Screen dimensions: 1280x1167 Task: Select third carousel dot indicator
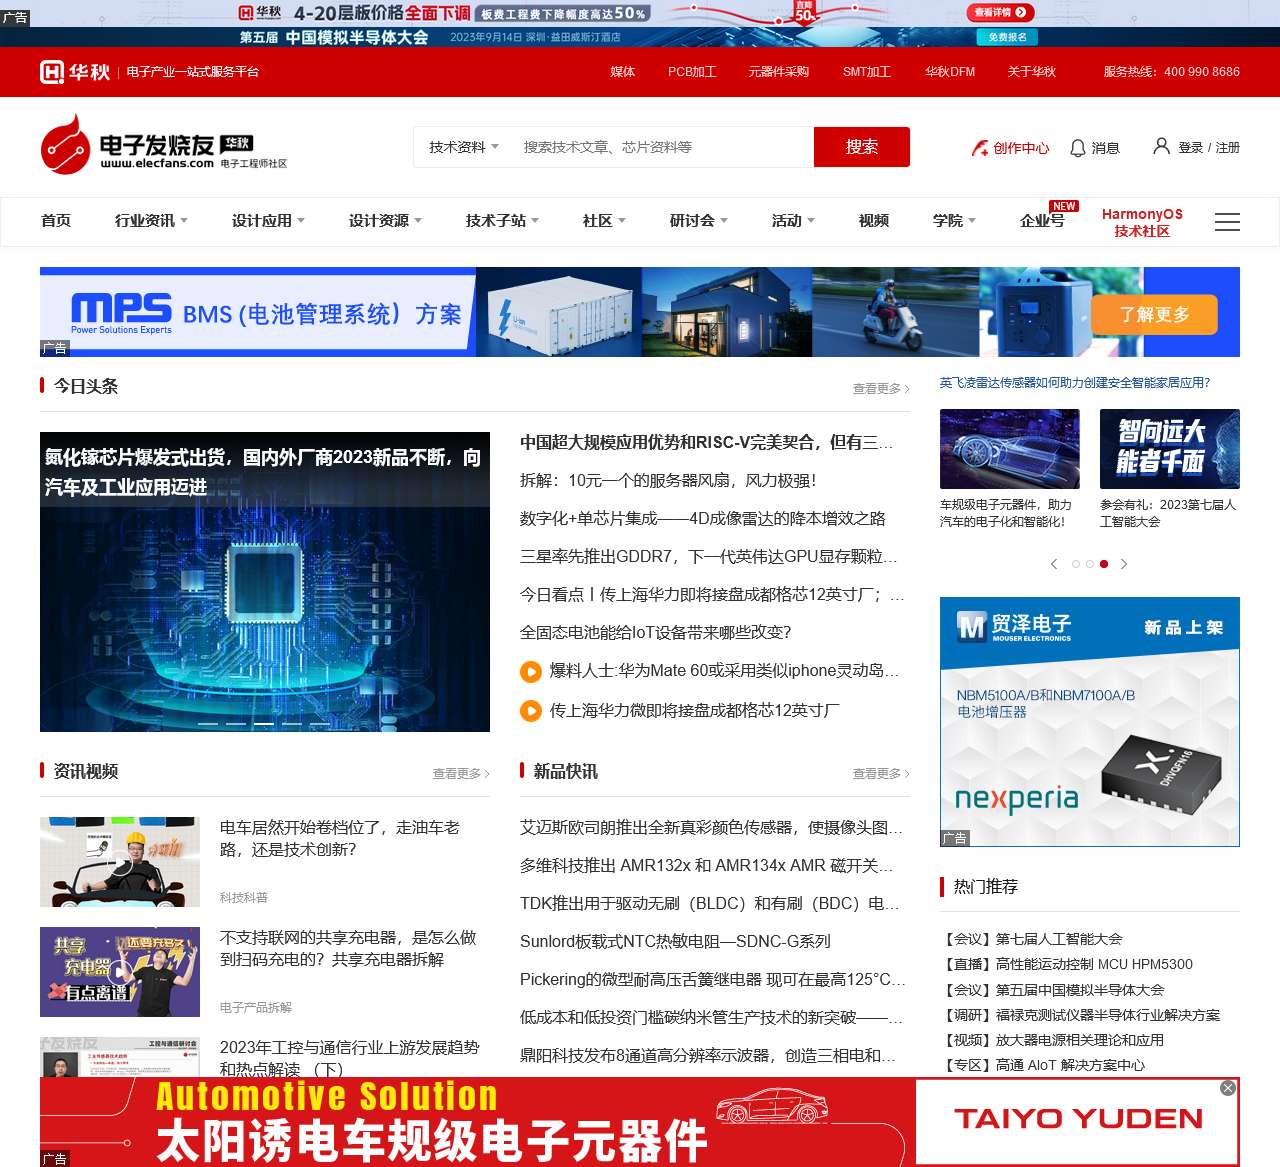(1104, 564)
